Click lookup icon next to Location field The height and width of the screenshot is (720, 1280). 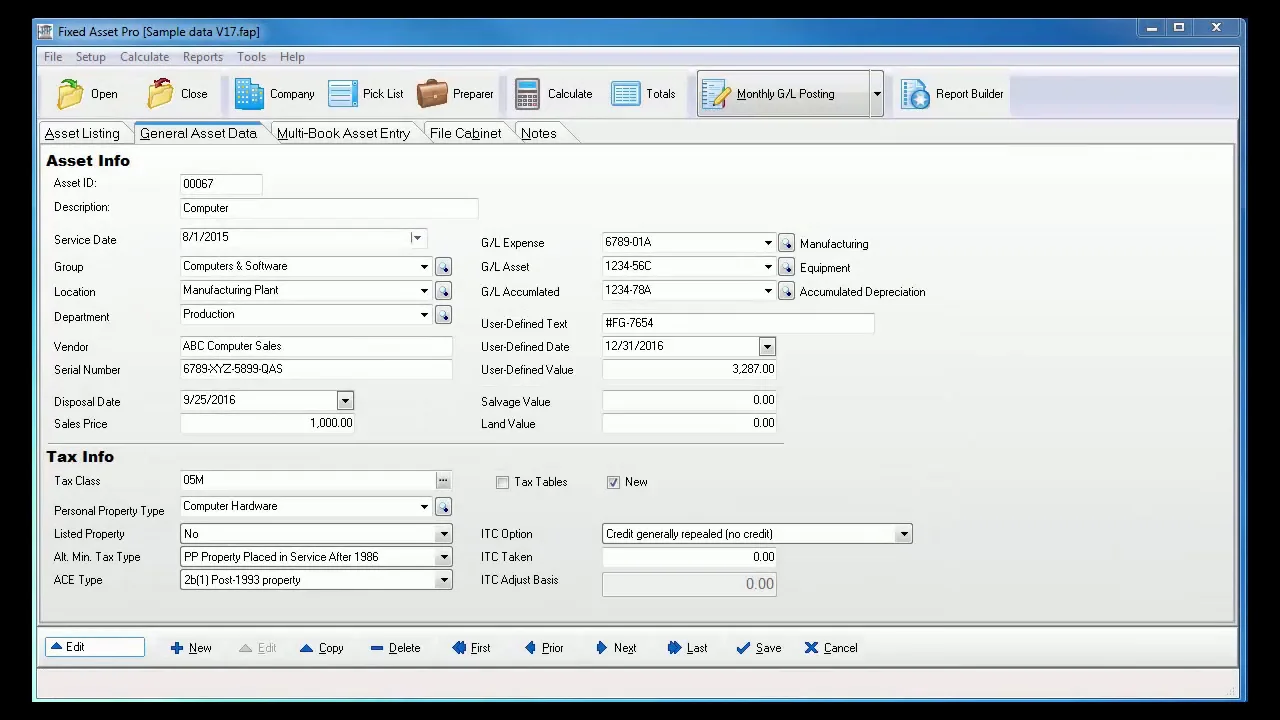pyautogui.click(x=443, y=291)
